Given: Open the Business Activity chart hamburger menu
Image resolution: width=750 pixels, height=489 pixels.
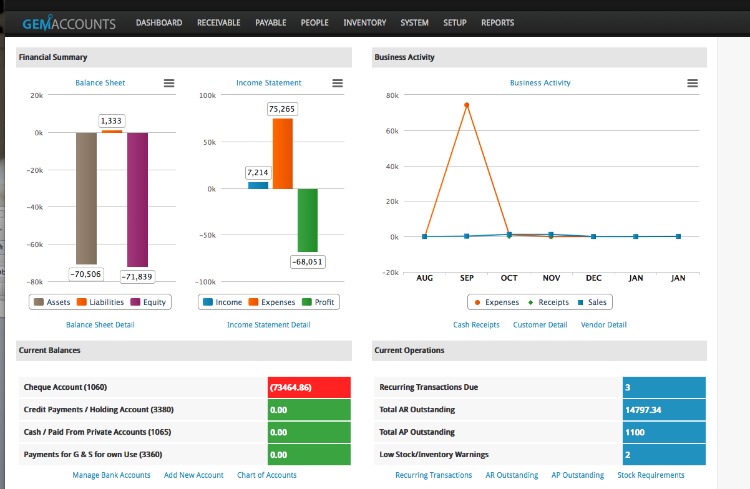Looking at the screenshot, I should 692,83.
